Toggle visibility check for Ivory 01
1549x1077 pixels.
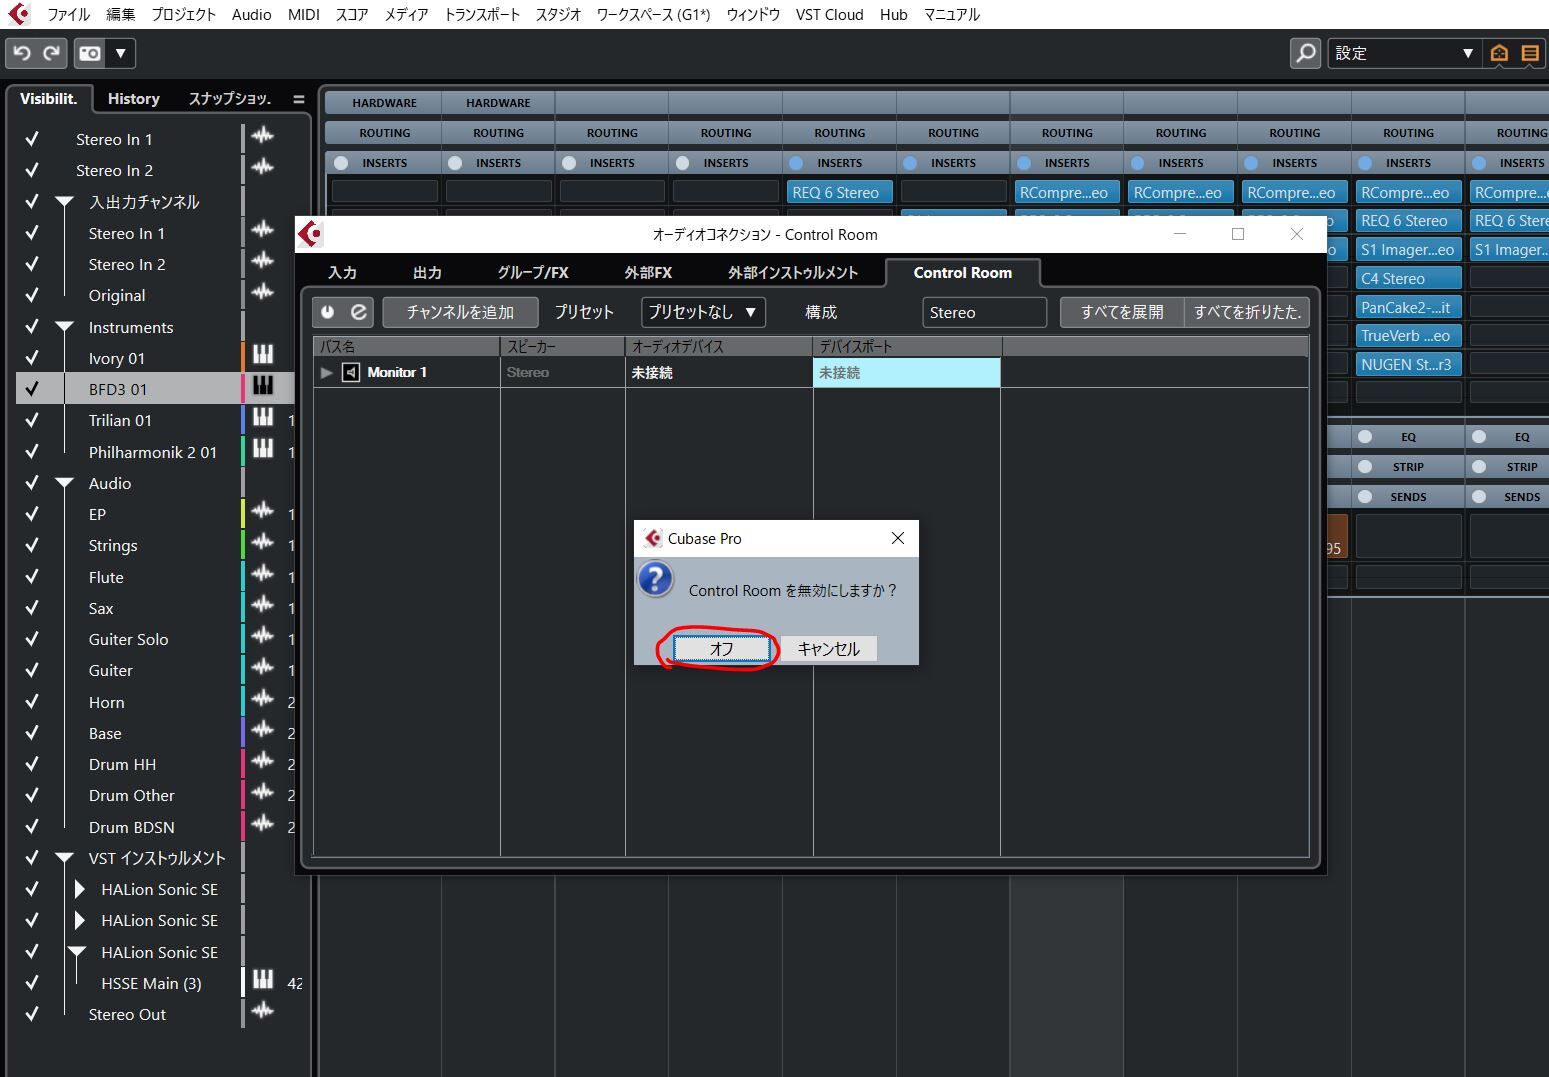tap(32, 358)
